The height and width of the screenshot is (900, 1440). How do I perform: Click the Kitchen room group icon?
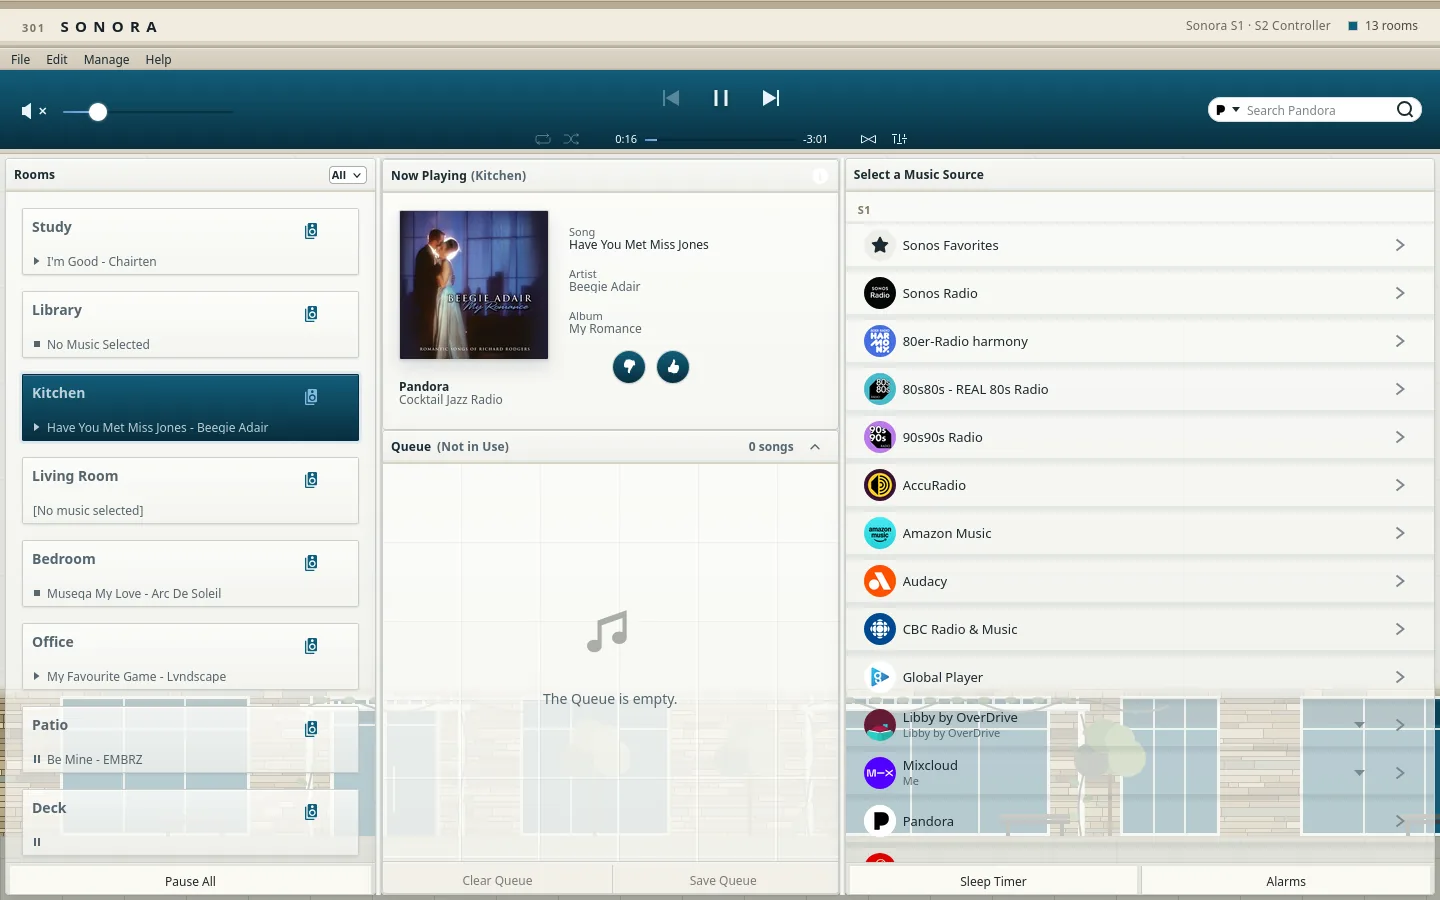[x=311, y=397]
